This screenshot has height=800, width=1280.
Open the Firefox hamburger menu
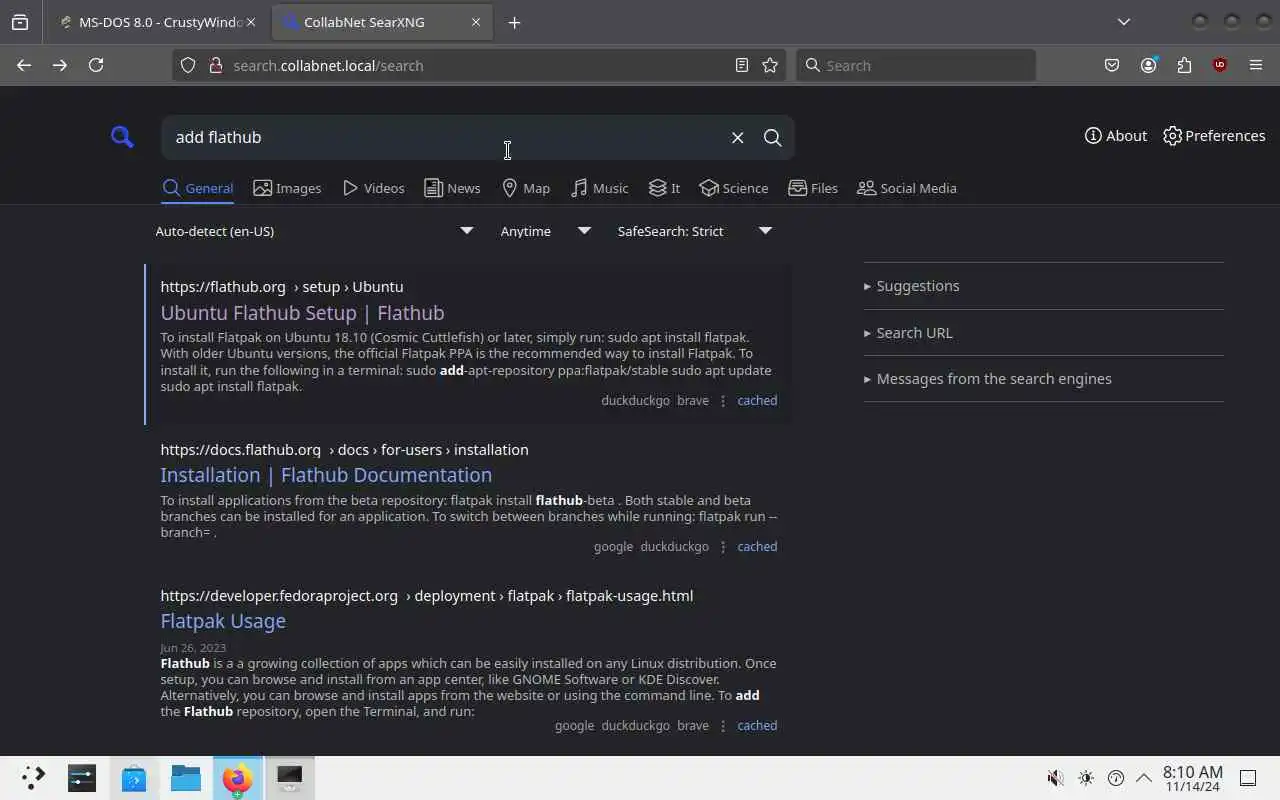[1256, 65]
